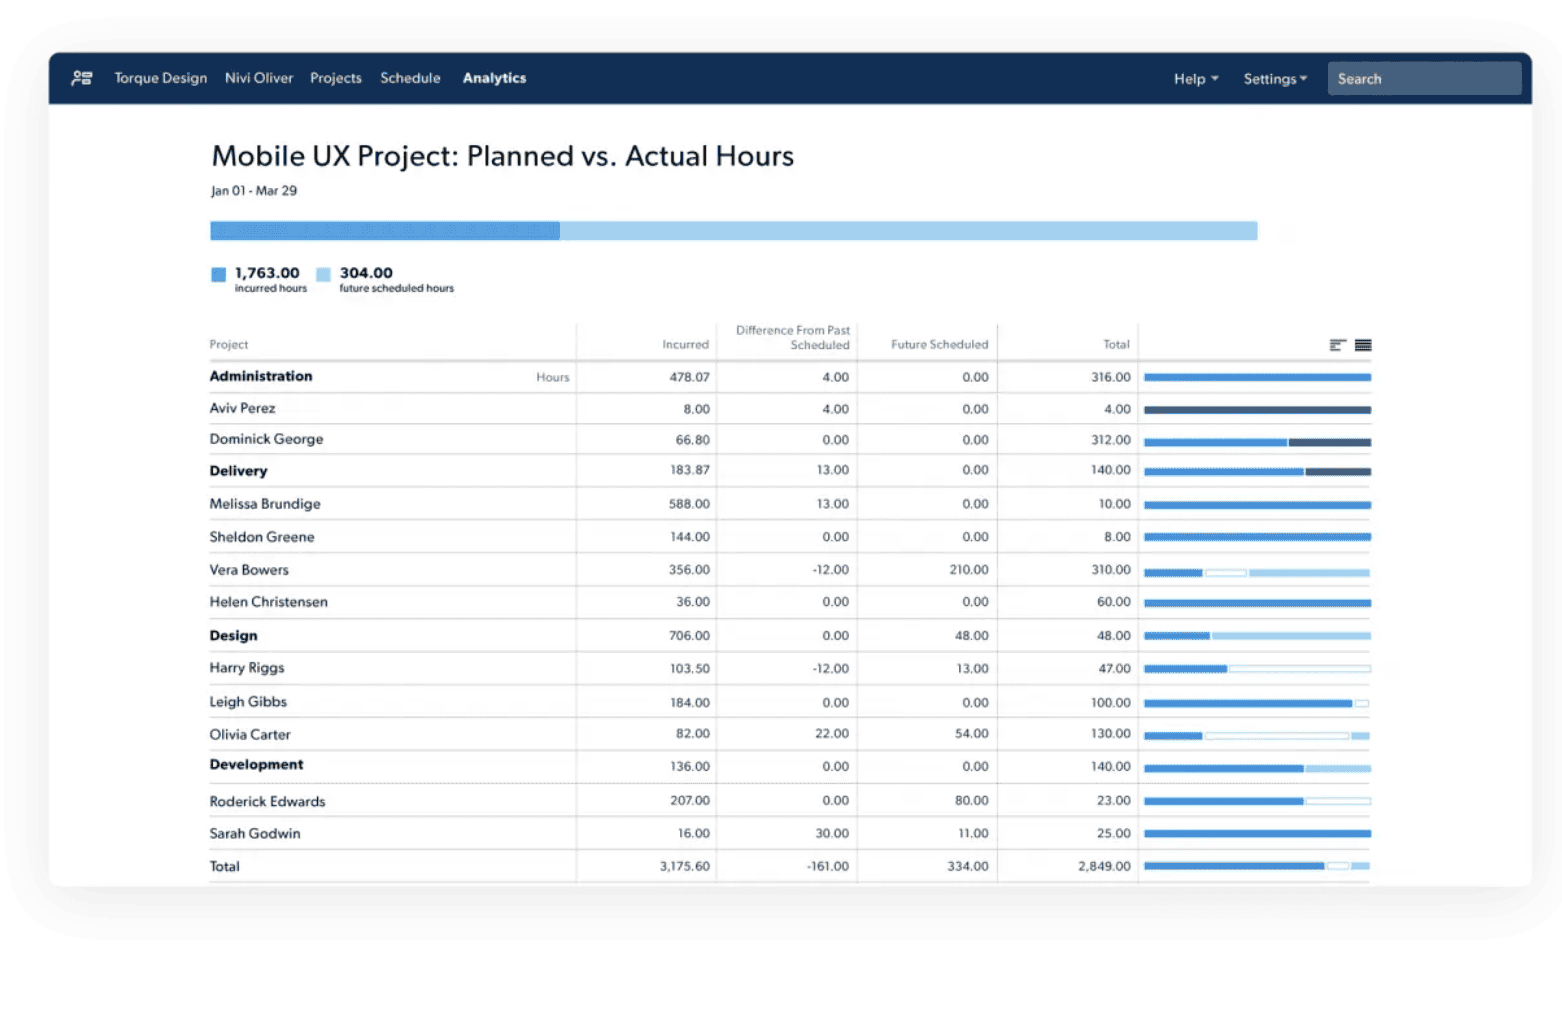
Task: Click in the Search field
Action: (x=1423, y=79)
